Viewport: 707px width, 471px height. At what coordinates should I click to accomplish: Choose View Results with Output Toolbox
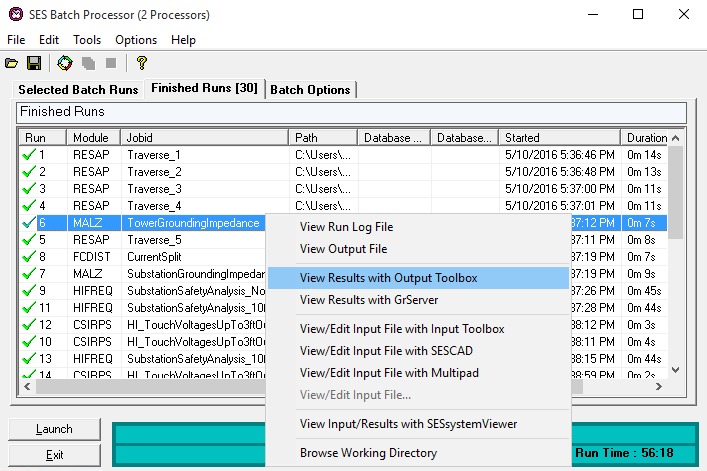[418, 278]
